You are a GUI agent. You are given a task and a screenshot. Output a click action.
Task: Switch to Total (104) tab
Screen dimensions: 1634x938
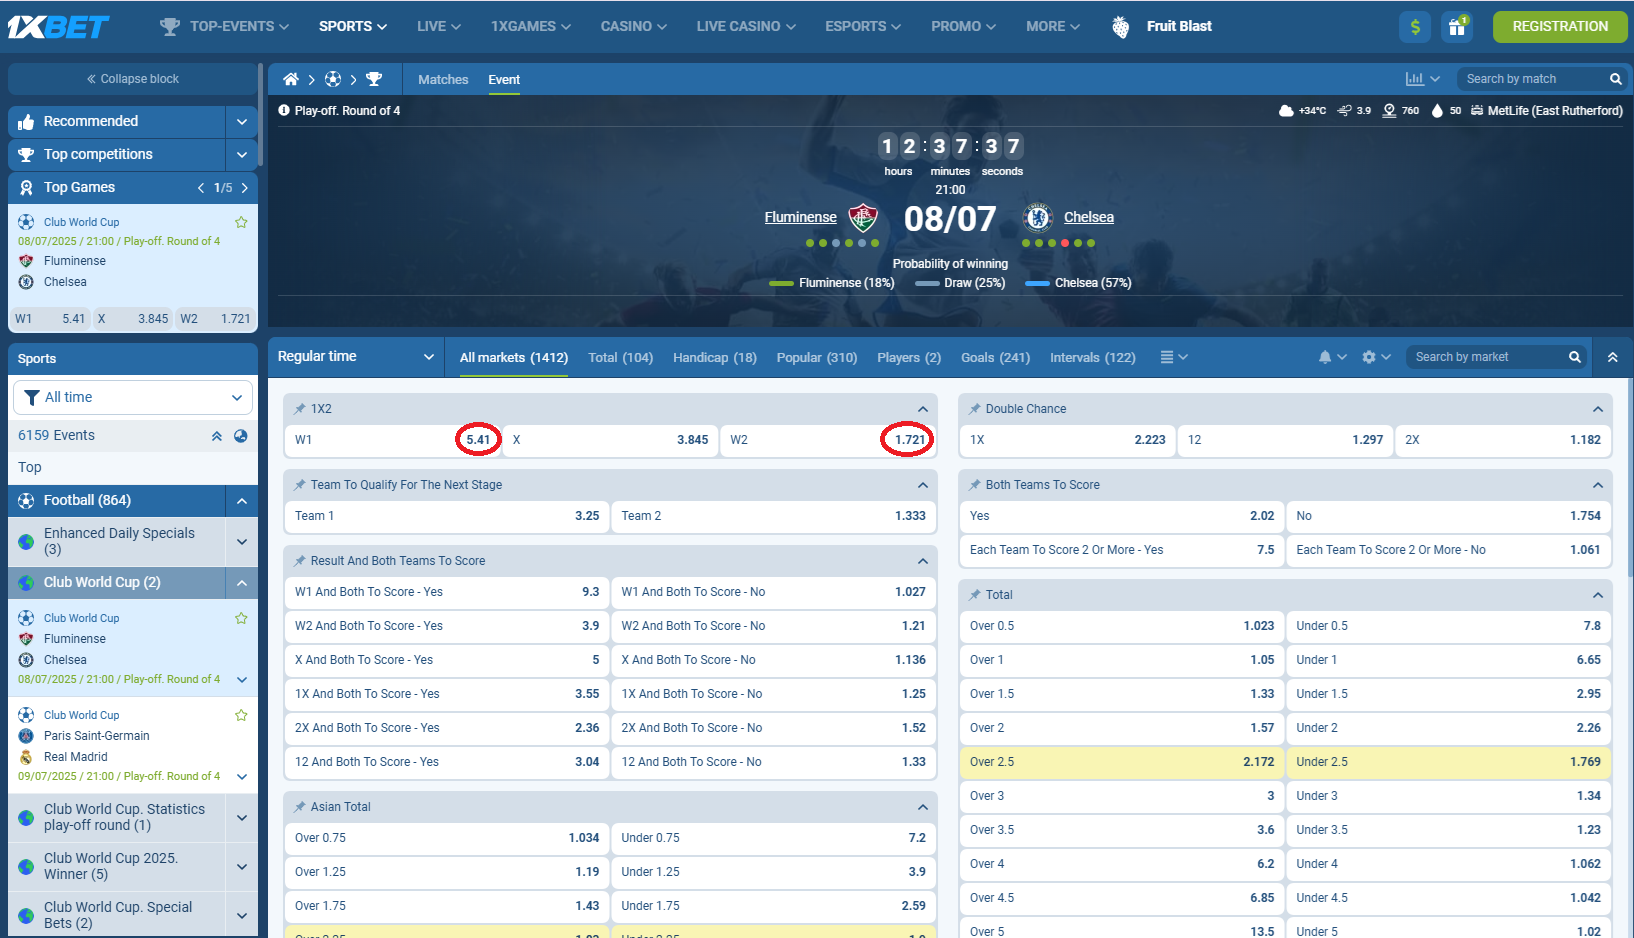click(620, 358)
